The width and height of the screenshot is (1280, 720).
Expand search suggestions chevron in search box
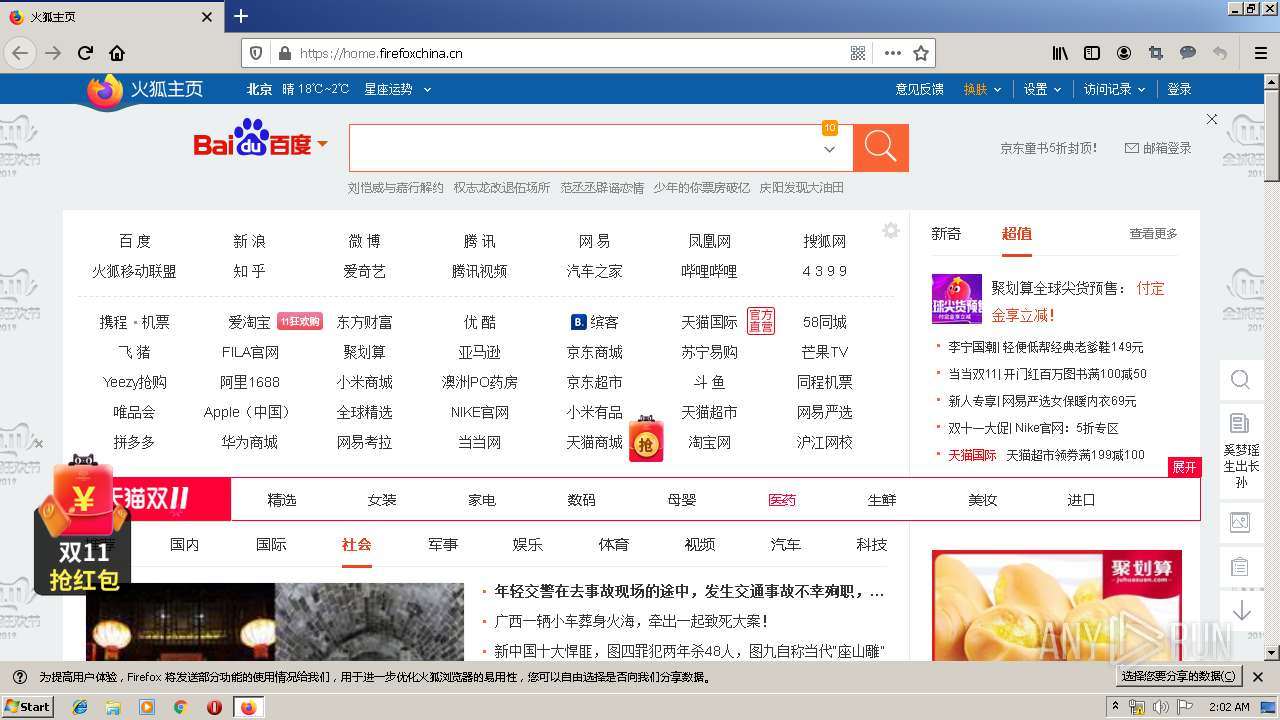pos(829,149)
